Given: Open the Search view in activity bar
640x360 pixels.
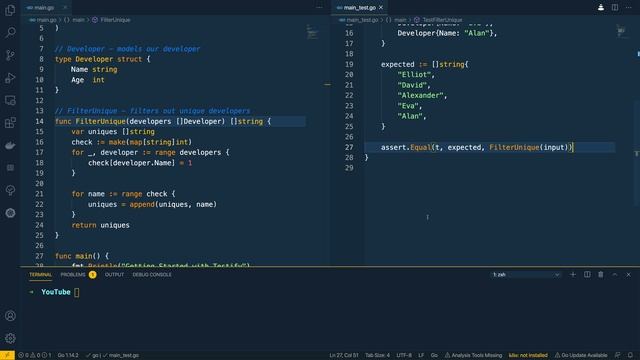Looking at the screenshot, I should coord(10,32).
